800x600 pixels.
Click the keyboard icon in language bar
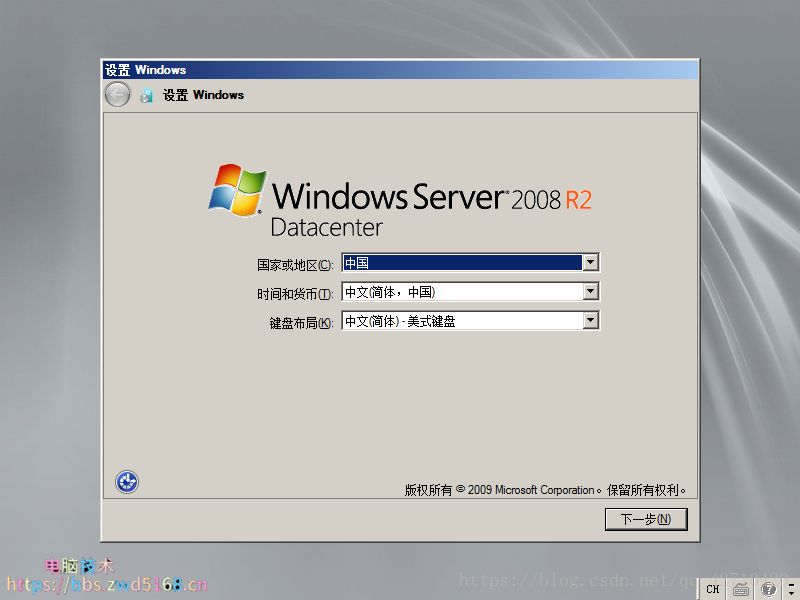[x=741, y=589]
